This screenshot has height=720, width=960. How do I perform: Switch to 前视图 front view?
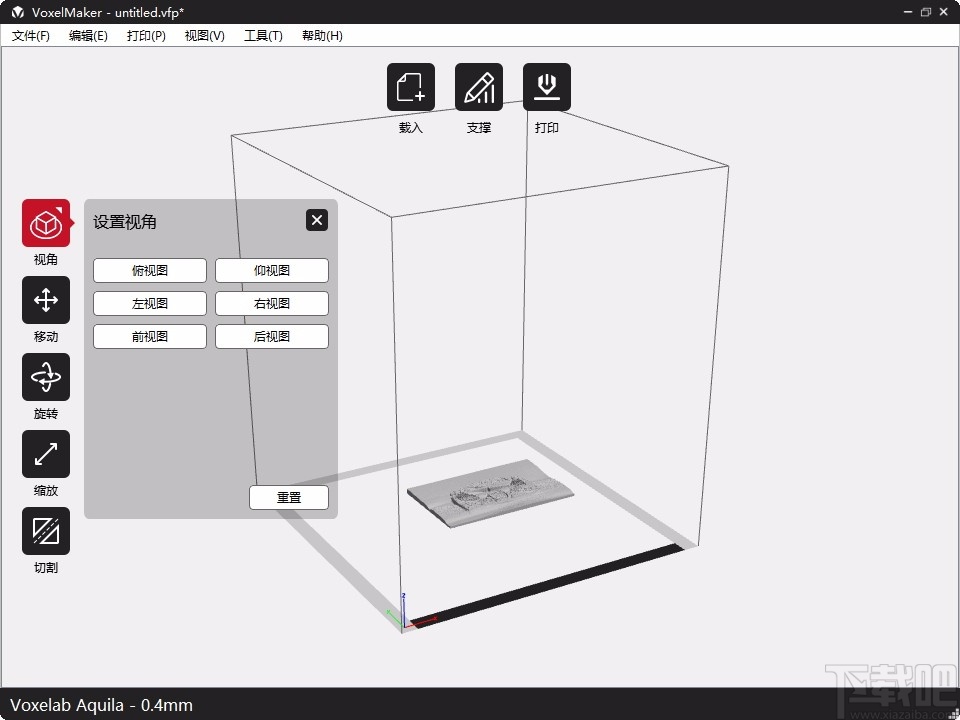(x=149, y=336)
